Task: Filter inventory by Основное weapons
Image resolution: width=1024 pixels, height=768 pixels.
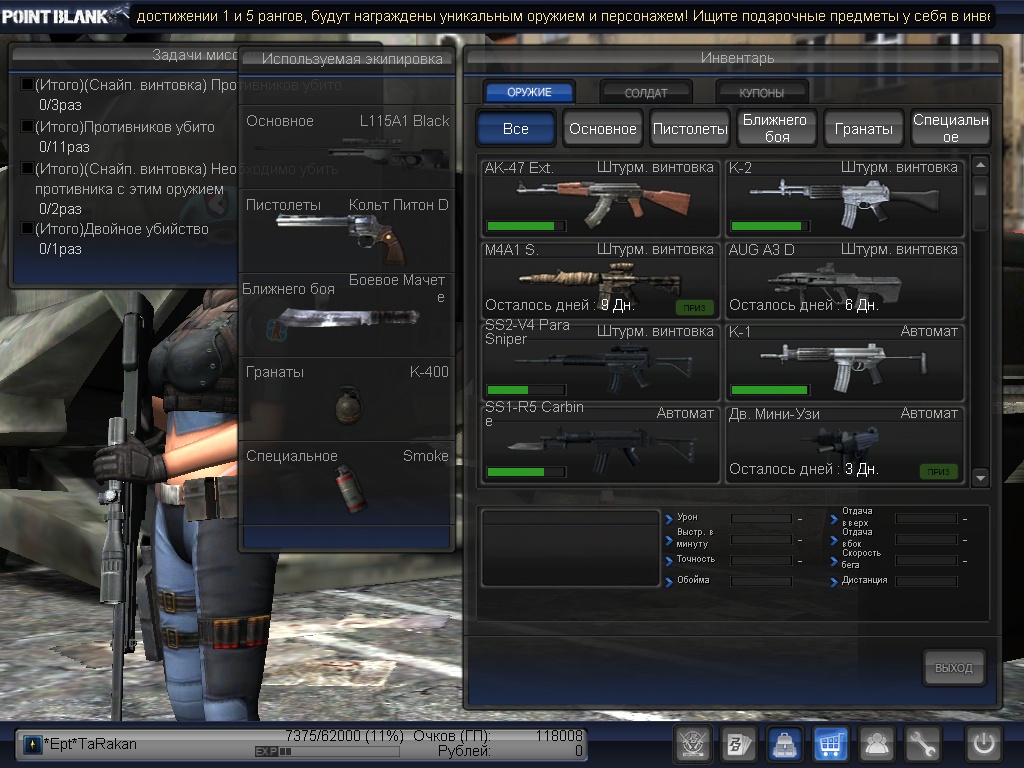Action: pos(603,128)
